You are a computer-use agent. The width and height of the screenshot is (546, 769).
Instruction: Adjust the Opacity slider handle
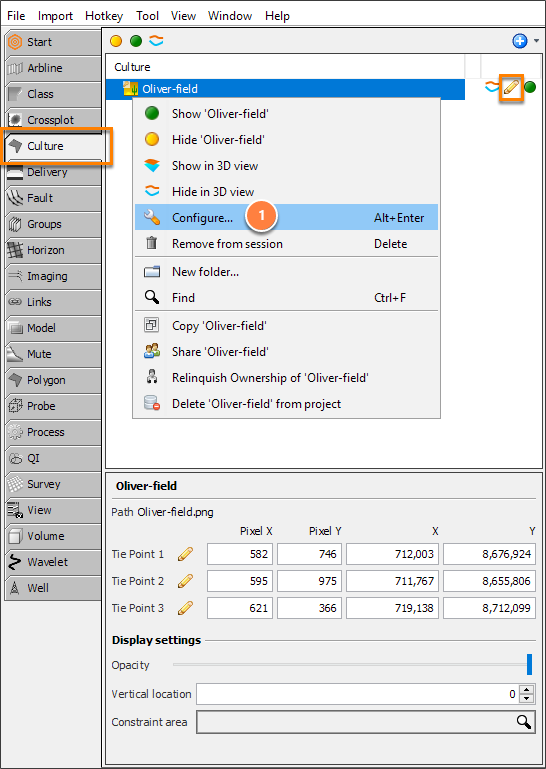[x=529, y=665]
